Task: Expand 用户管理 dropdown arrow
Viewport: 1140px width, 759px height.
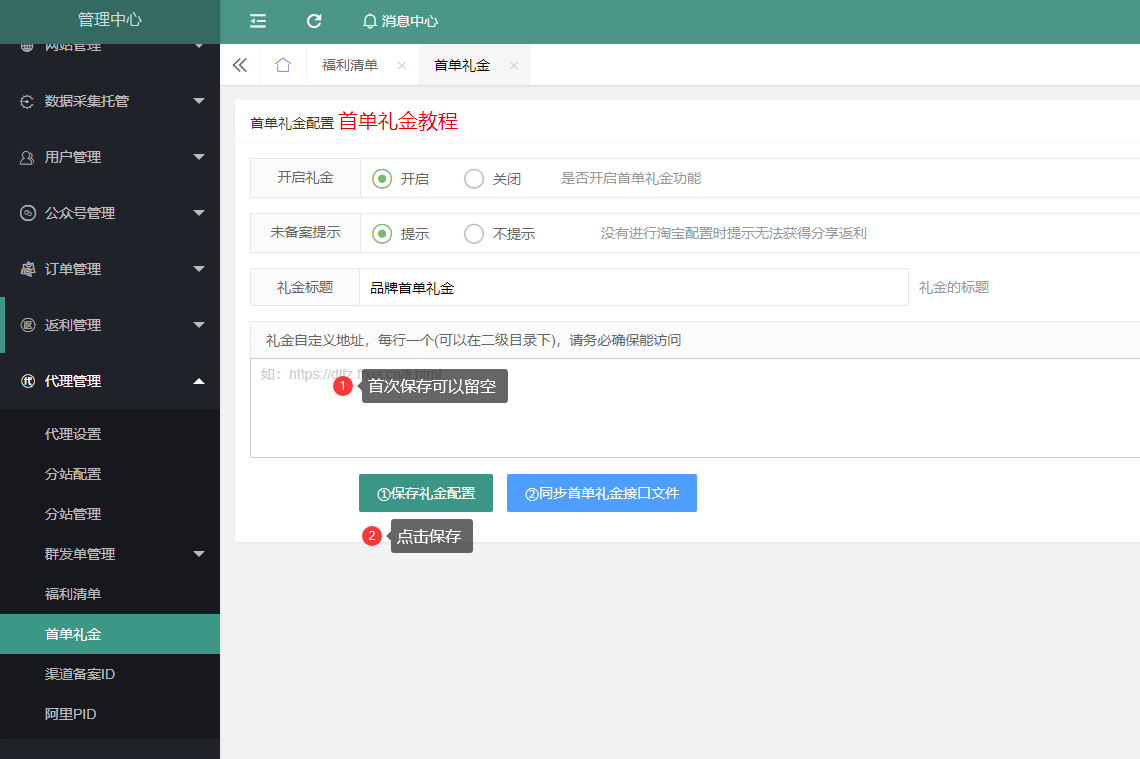Action: (x=198, y=157)
